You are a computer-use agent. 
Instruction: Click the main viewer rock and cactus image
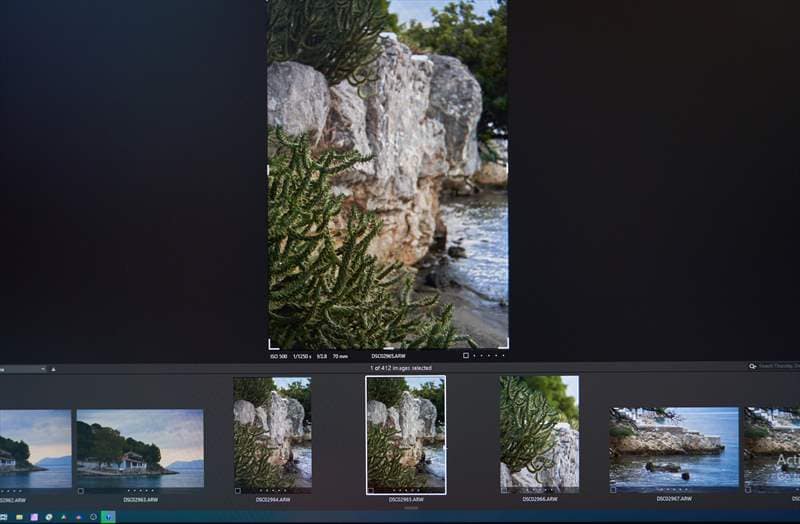tap(388, 174)
